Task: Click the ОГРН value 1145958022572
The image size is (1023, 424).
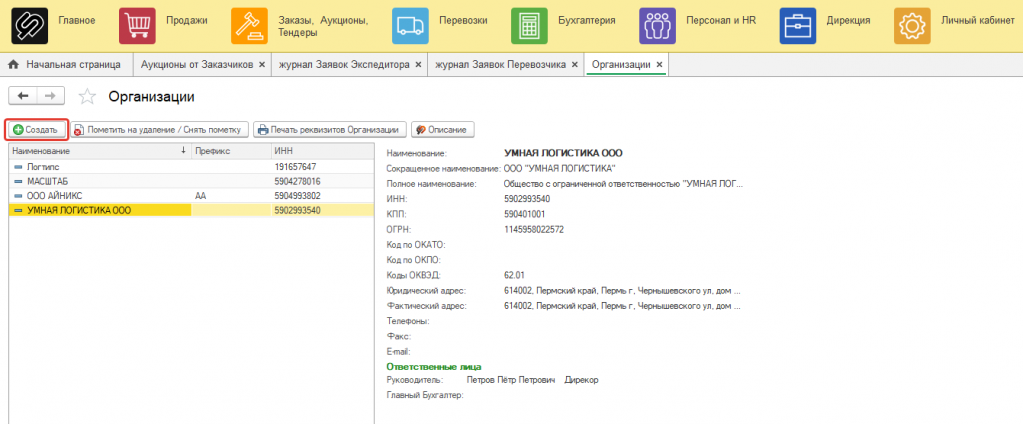Action: (x=534, y=229)
